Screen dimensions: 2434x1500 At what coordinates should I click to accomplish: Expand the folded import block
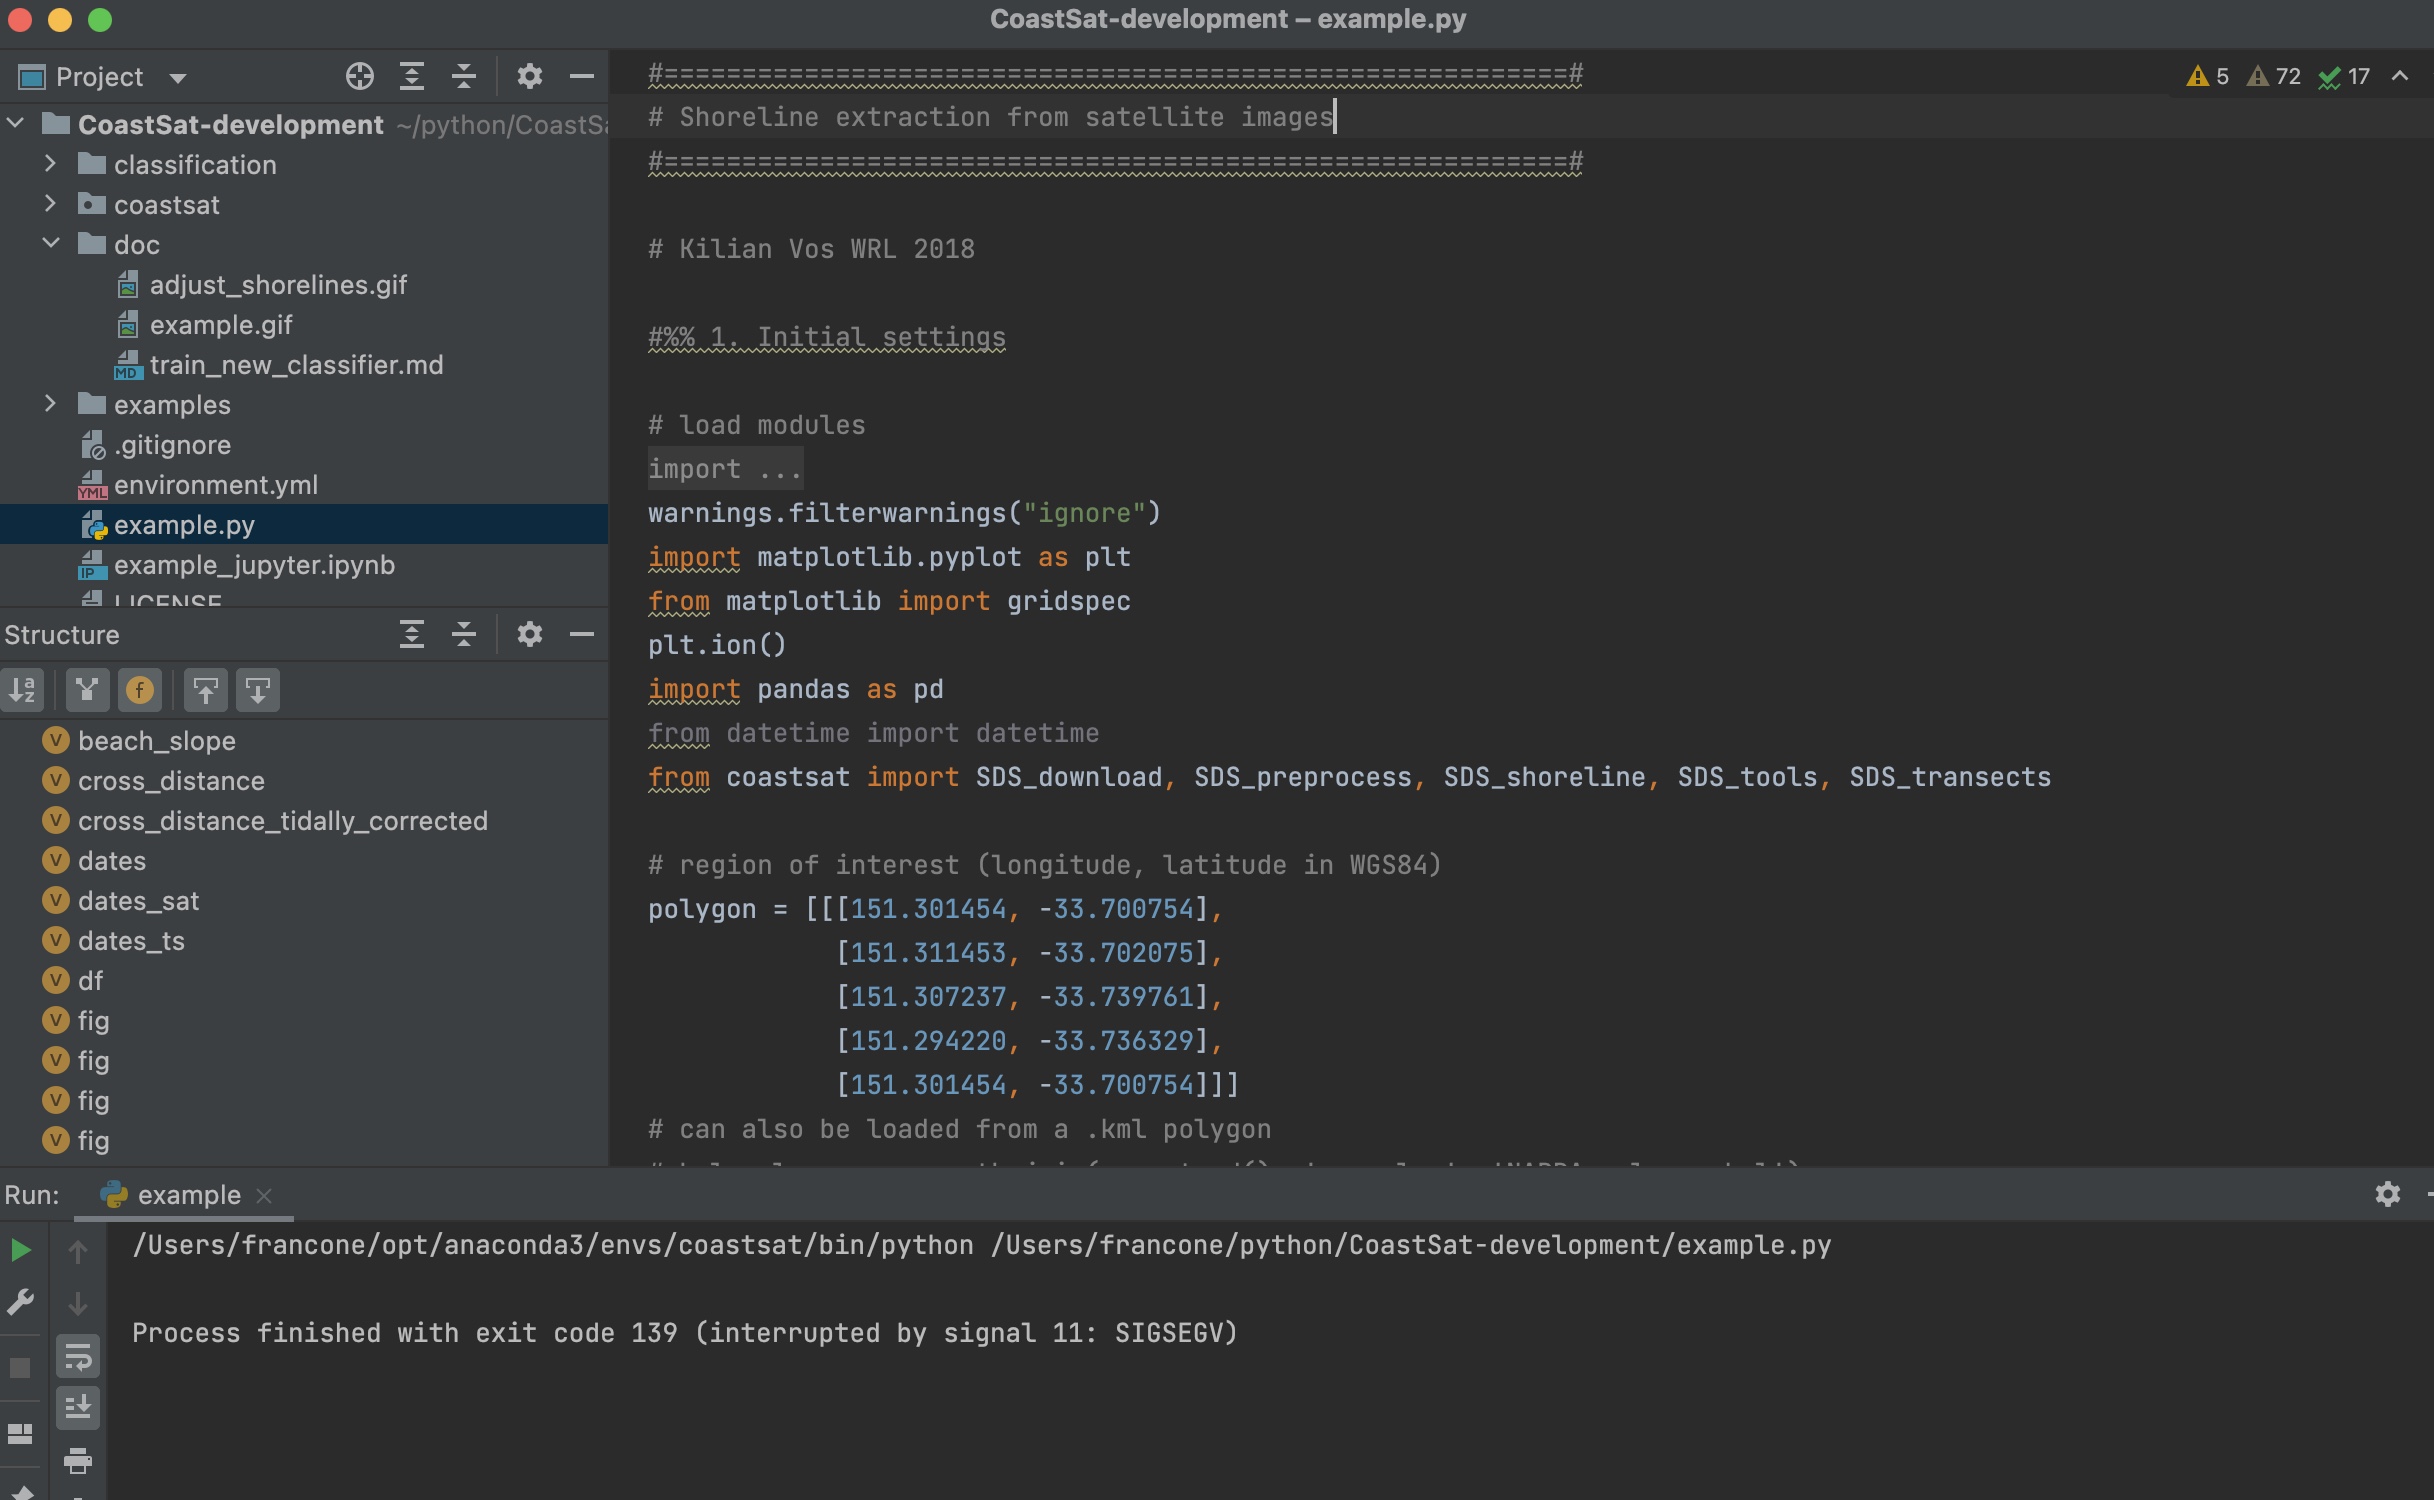pos(724,469)
